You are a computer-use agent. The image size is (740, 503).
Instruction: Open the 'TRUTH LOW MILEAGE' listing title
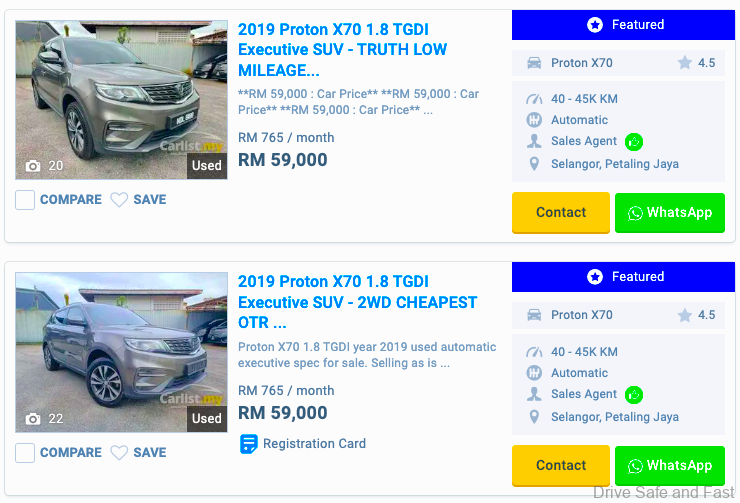coord(342,49)
